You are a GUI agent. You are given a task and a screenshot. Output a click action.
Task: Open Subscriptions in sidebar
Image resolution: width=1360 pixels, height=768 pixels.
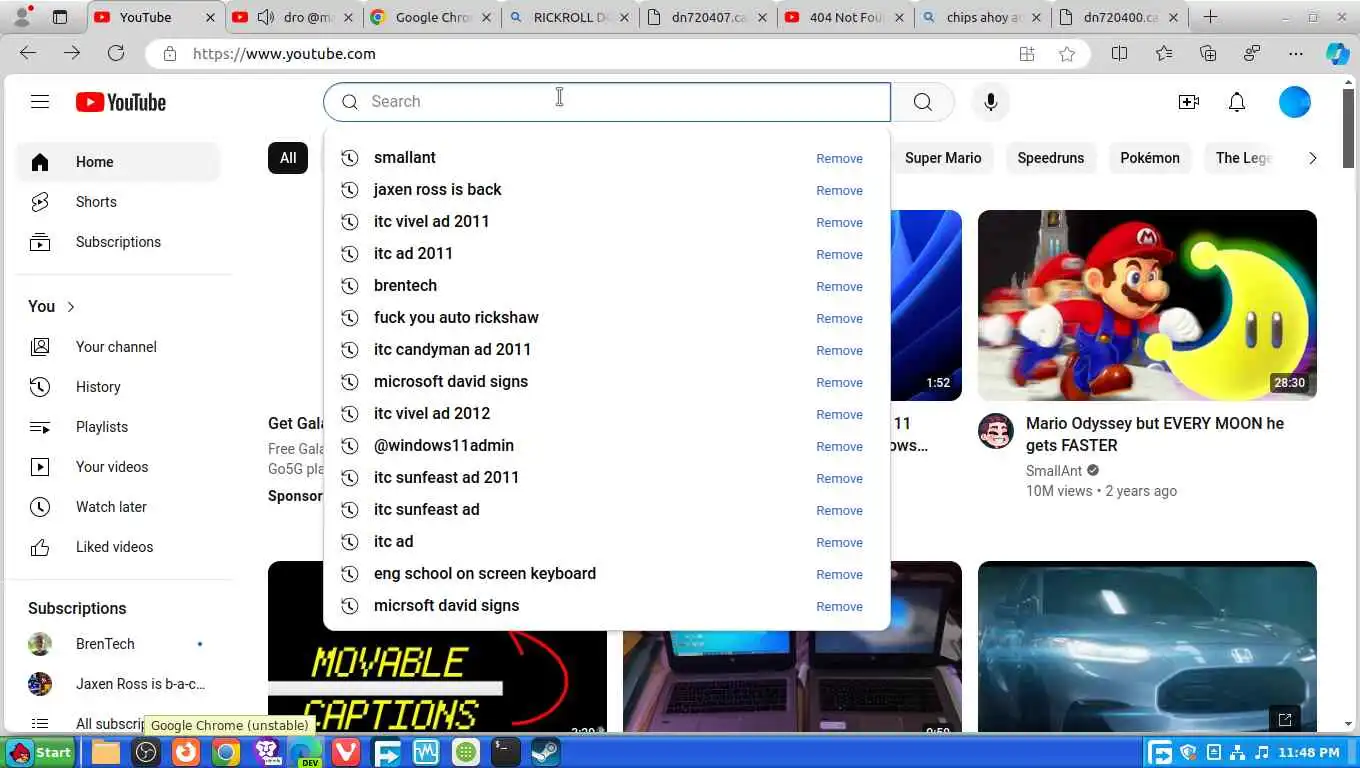pos(118,242)
